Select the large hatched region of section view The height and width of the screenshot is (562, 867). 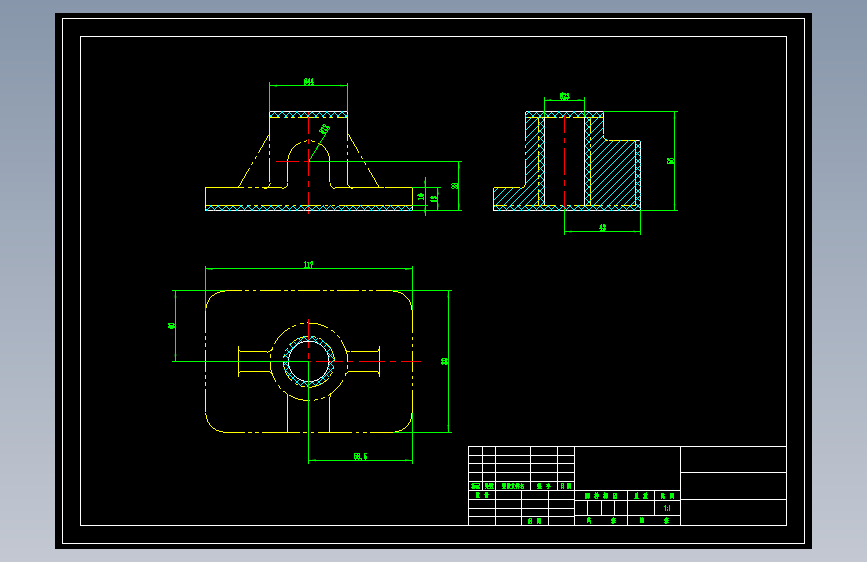click(x=613, y=173)
